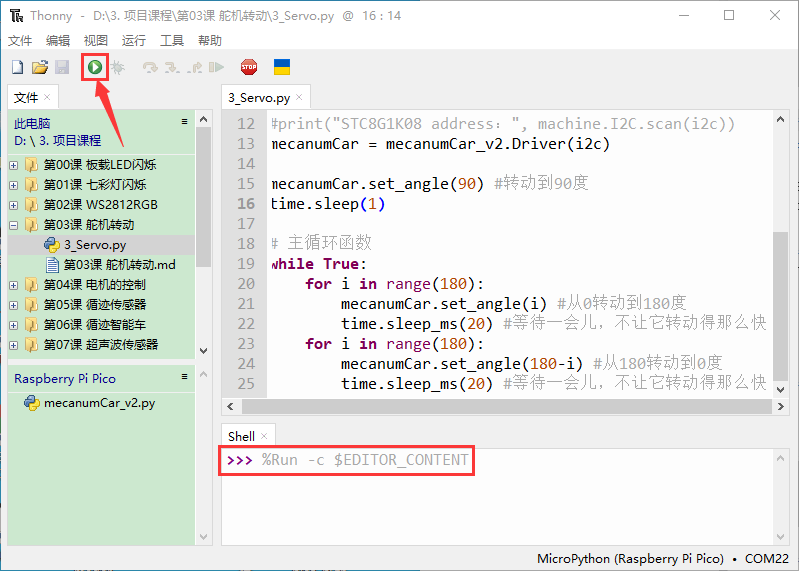Image resolution: width=799 pixels, height=571 pixels.
Task: Open the 帮助 menu
Action: (210, 41)
